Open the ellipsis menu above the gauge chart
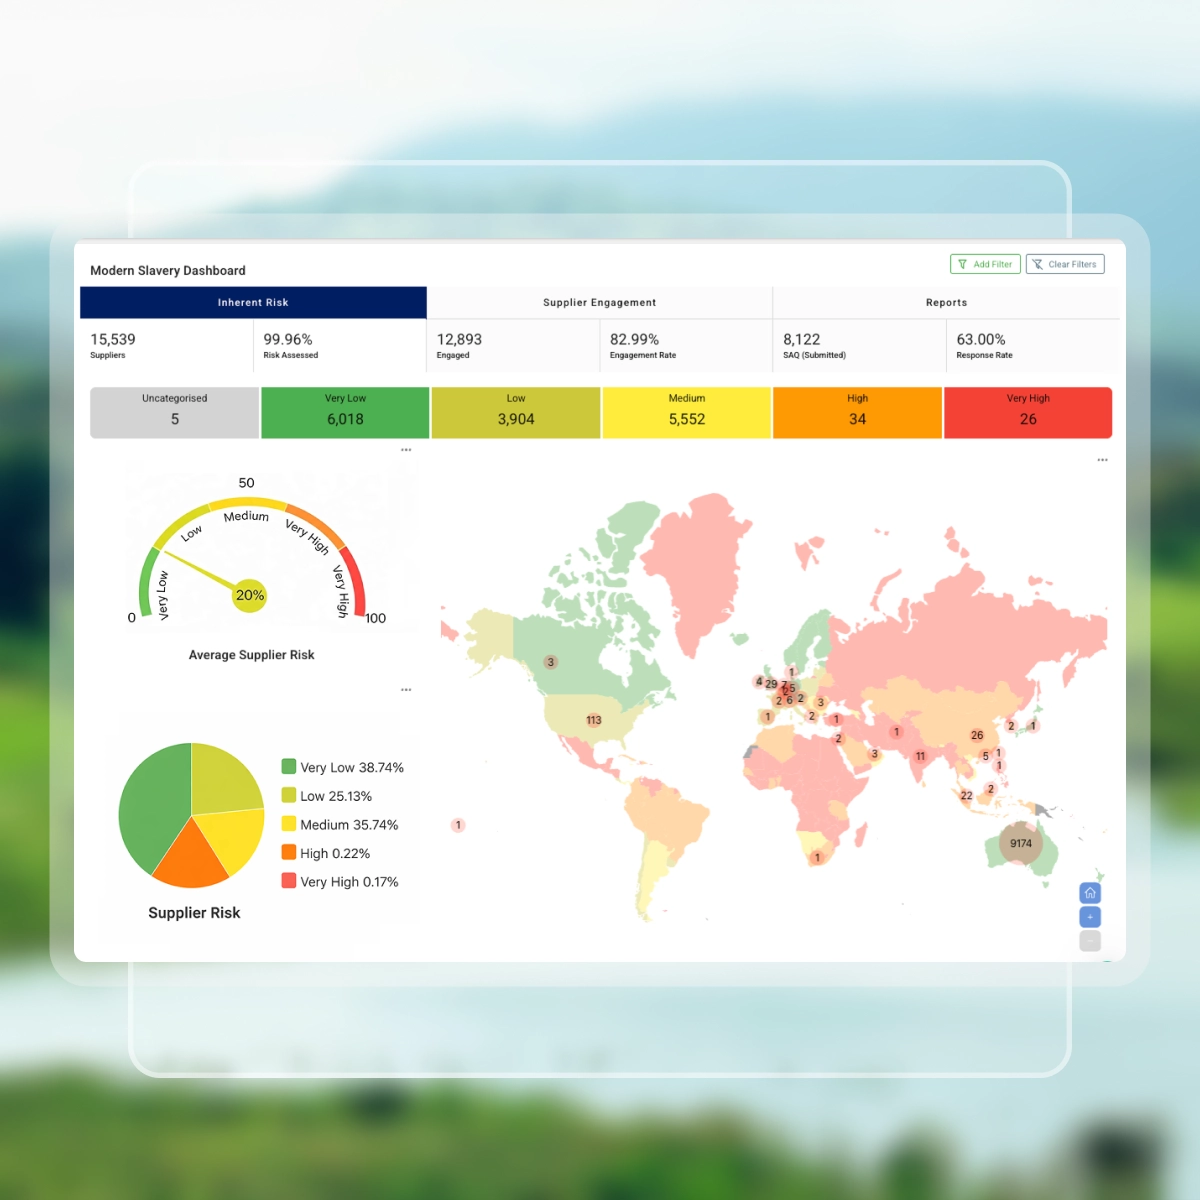This screenshot has height=1200, width=1200. click(x=406, y=450)
